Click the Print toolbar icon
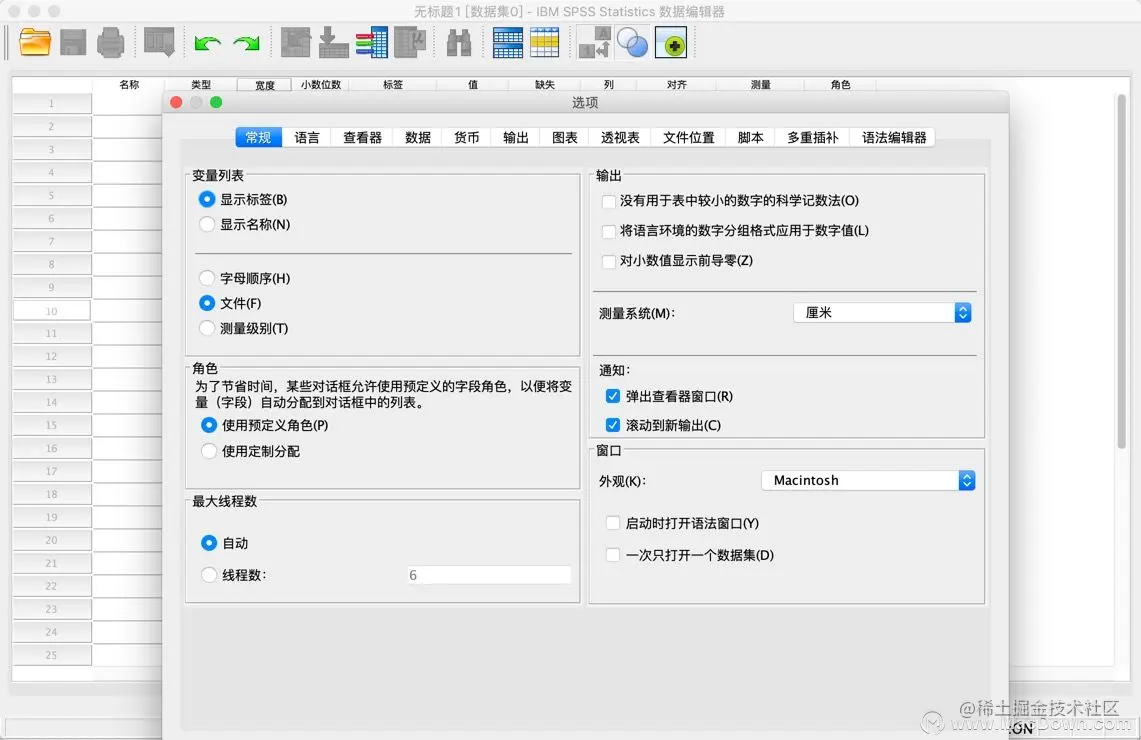The image size is (1141, 740). coord(111,42)
